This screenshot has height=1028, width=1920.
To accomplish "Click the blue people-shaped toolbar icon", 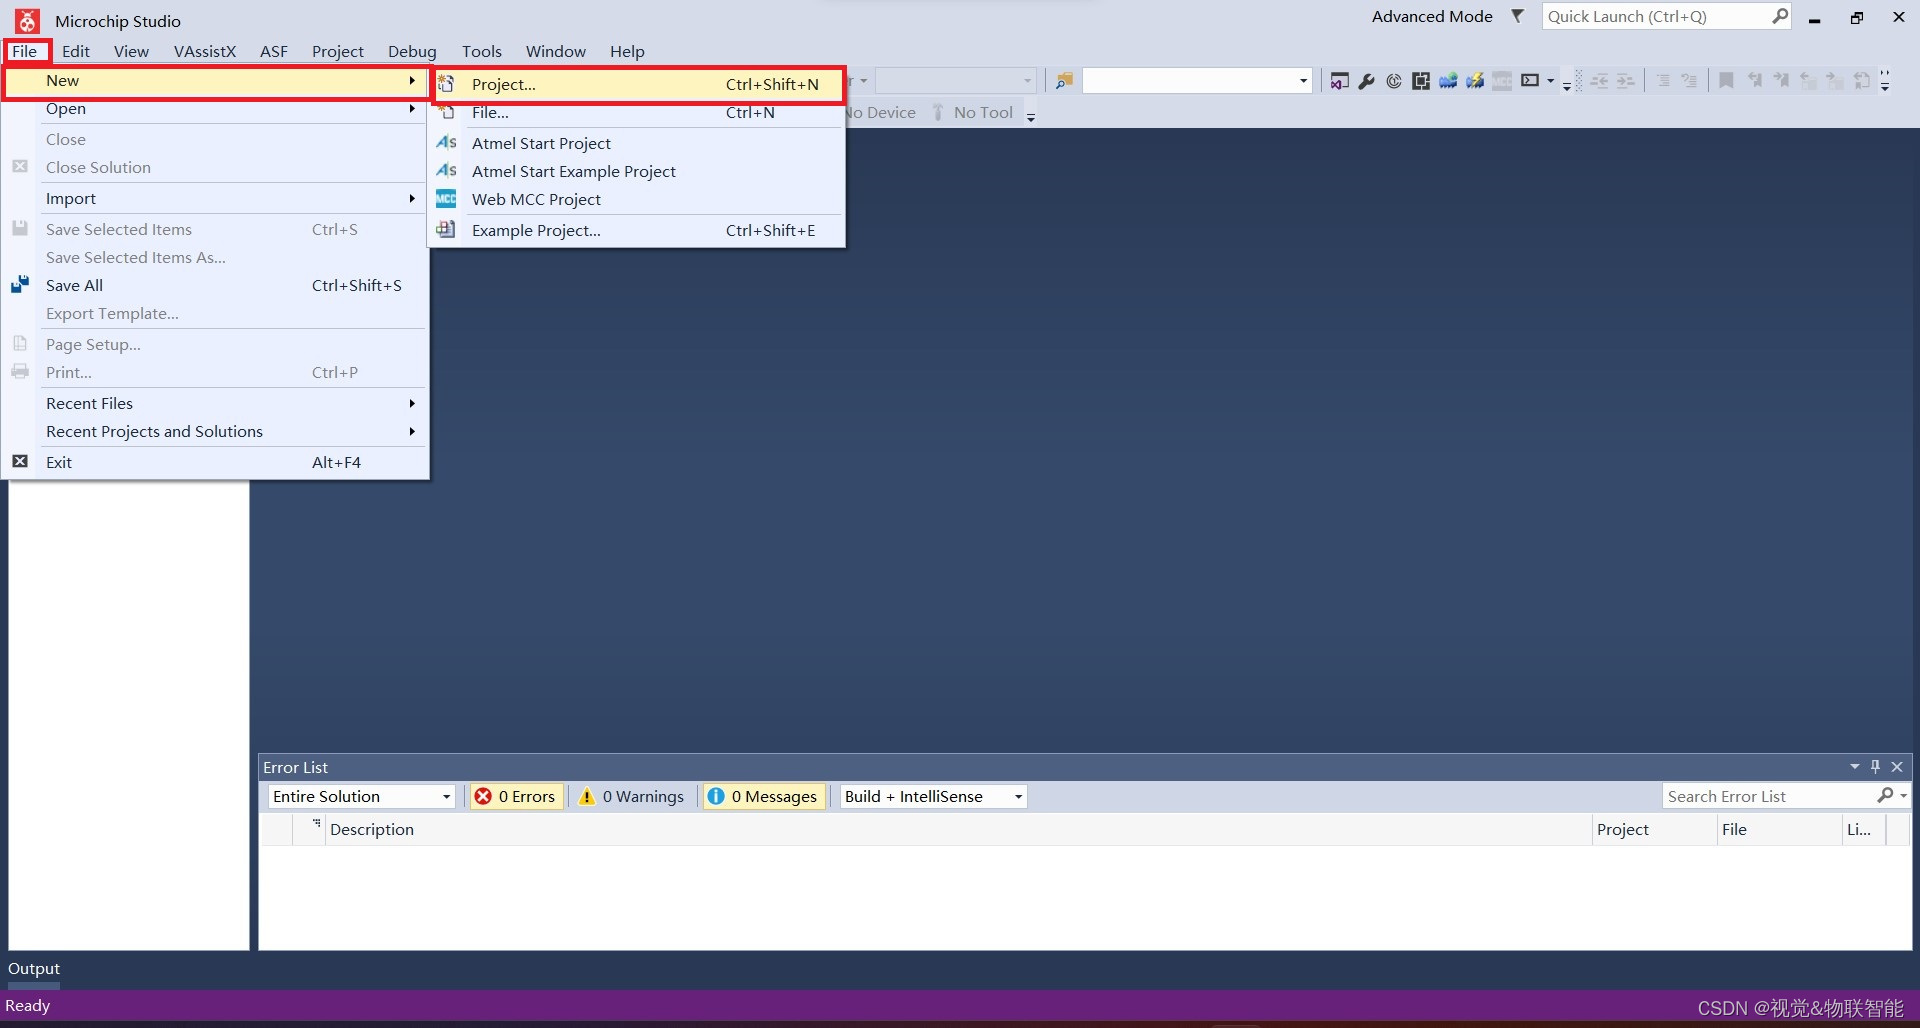I will coord(1448,81).
